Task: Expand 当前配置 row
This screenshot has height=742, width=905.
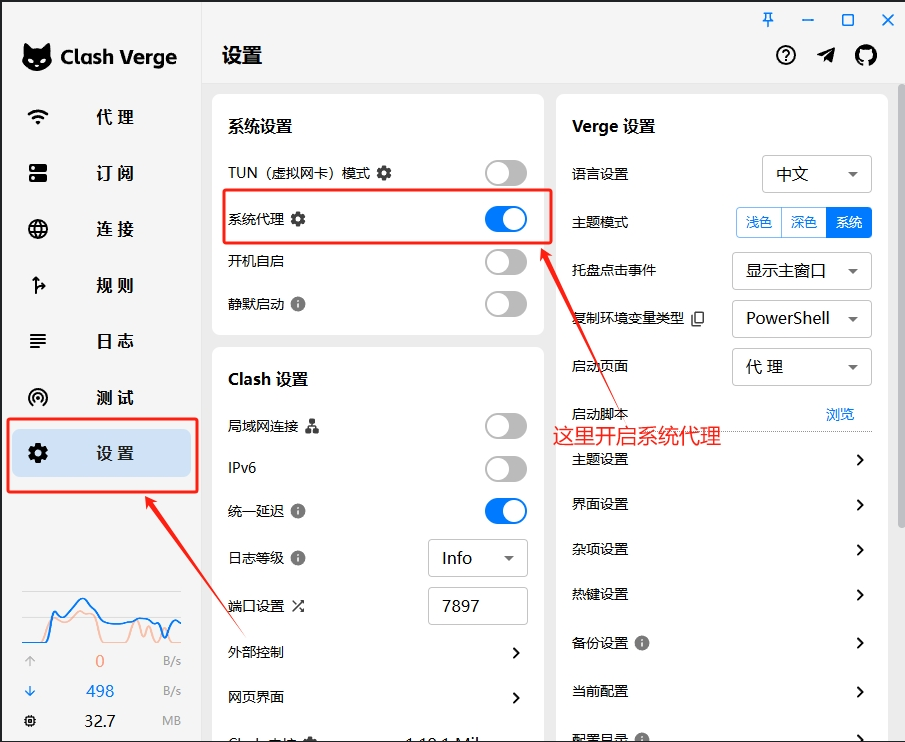Action: 721,691
